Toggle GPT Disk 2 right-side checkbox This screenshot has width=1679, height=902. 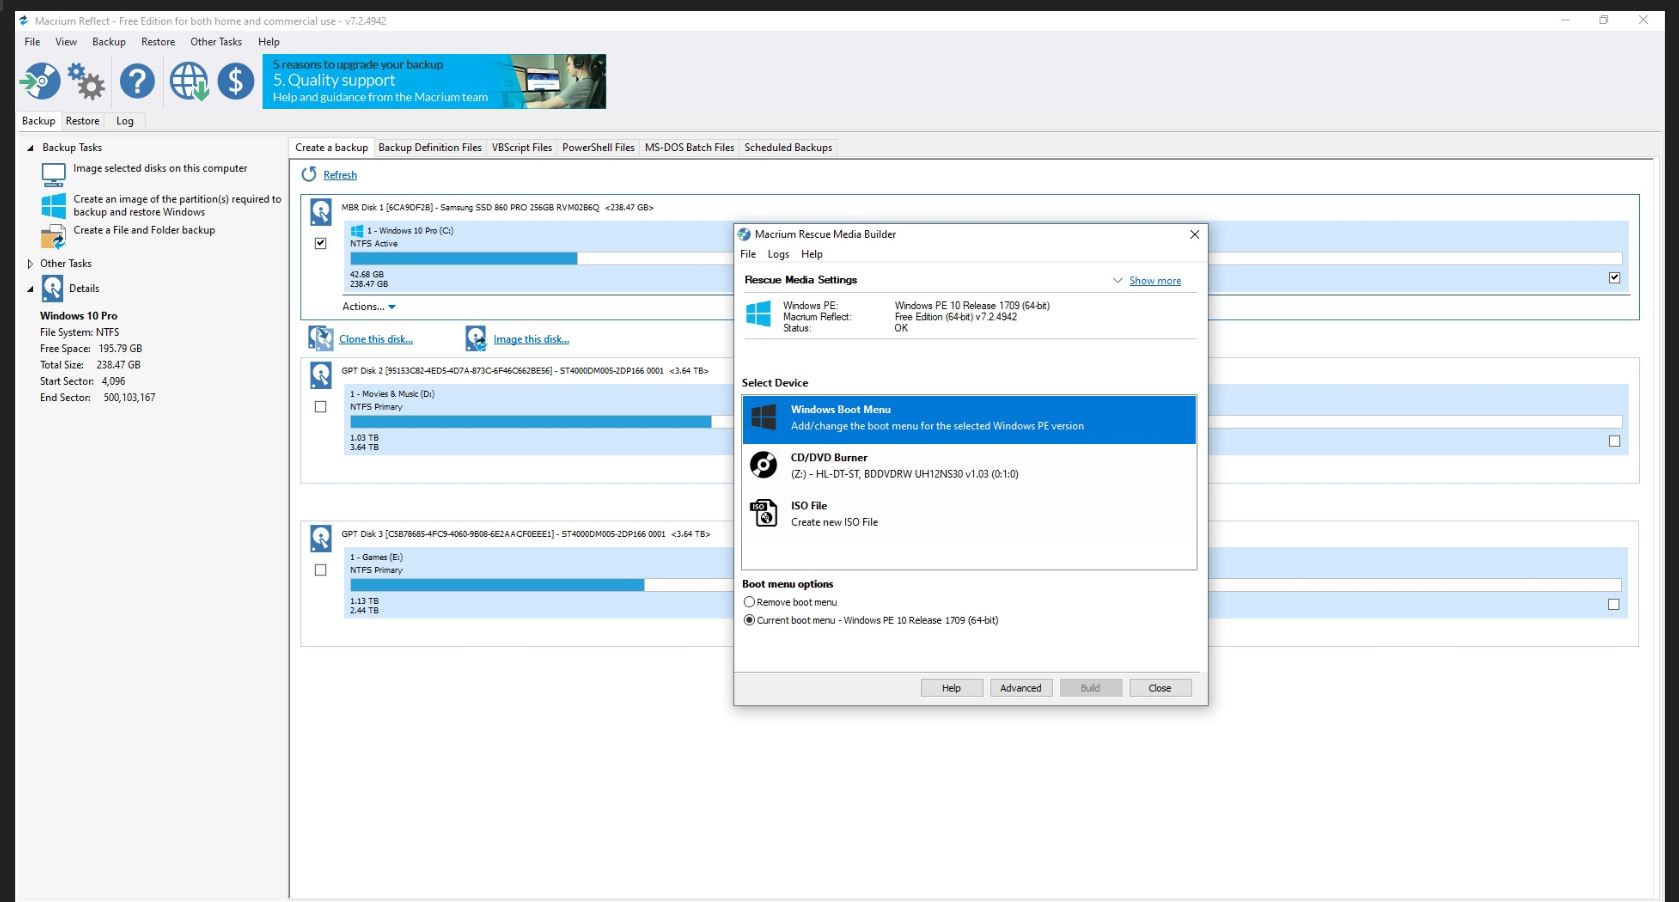coord(1614,441)
